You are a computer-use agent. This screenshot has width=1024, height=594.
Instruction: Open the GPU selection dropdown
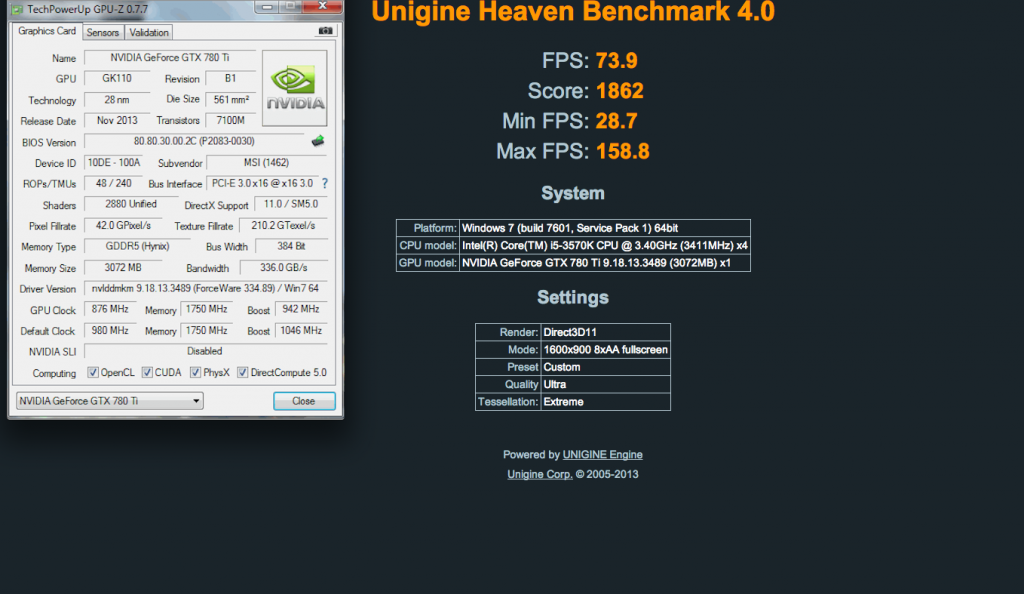point(110,401)
